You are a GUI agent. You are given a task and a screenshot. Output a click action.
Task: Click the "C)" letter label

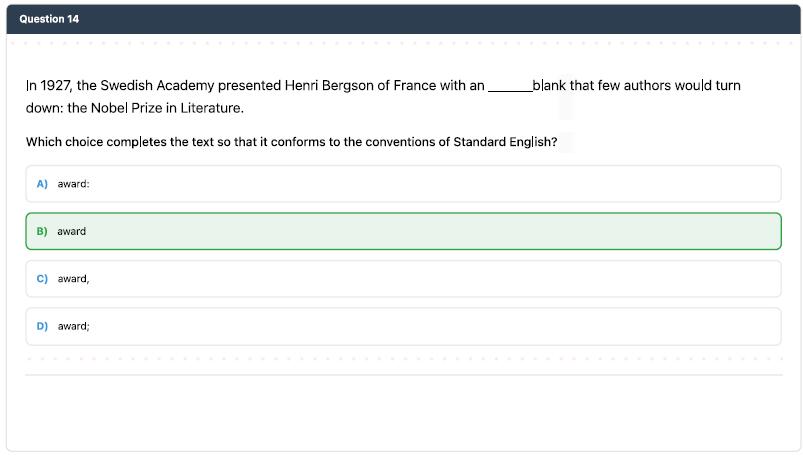pos(42,279)
